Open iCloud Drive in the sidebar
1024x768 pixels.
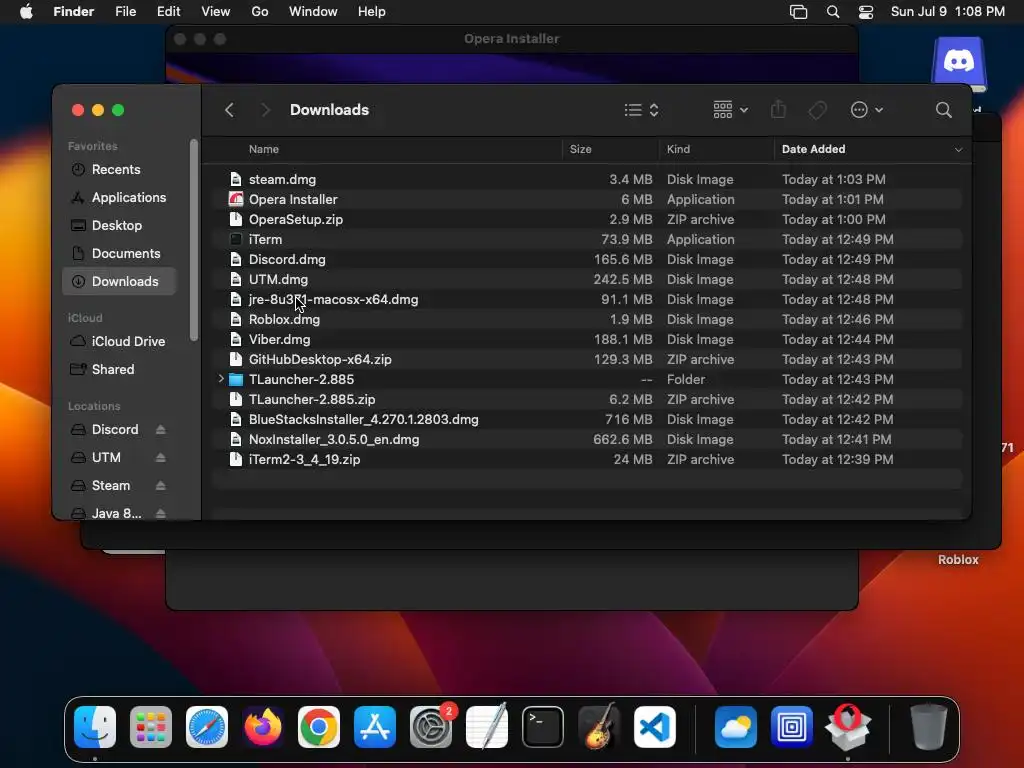pos(119,342)
